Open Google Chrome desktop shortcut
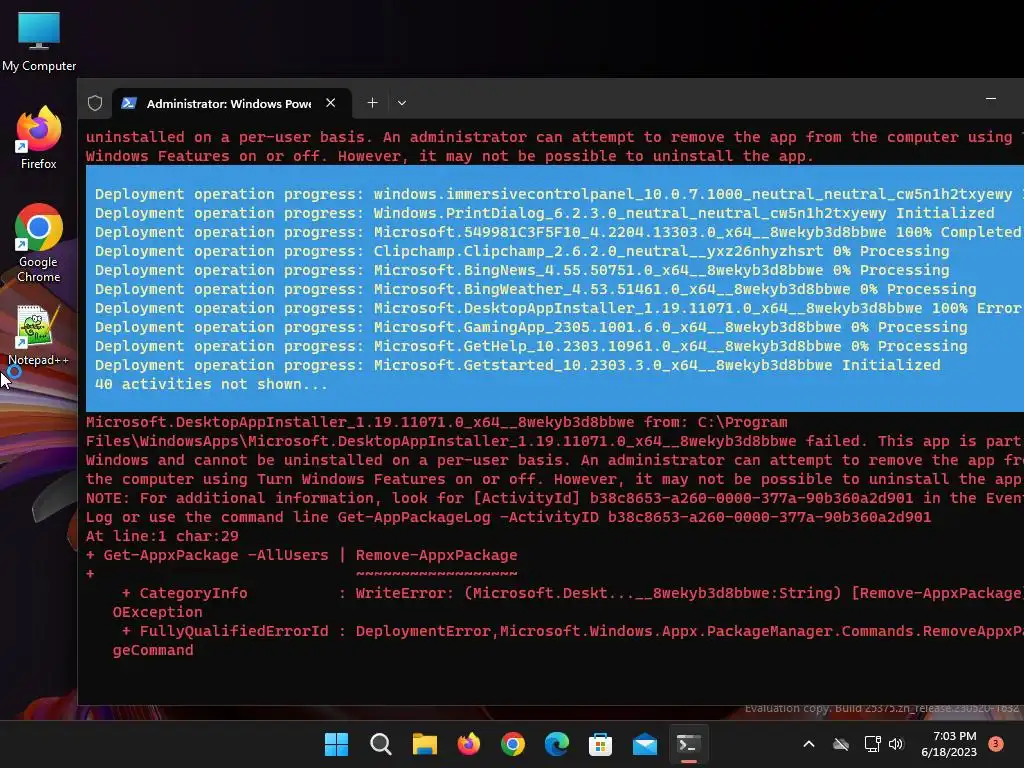1024x768 pixels. click(x=39, y=243)
